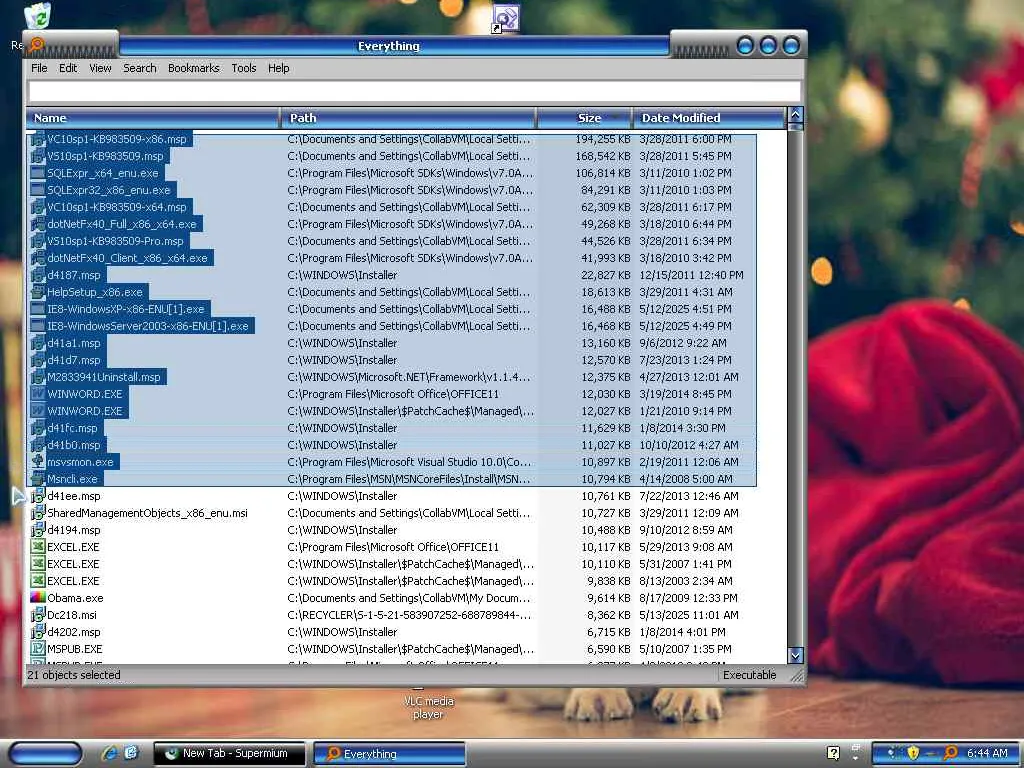The height and width of the screenshot is (768, 1024).
Task: Click the Everything magnifier icon in title bar
Action: click(x=37, y=45)
